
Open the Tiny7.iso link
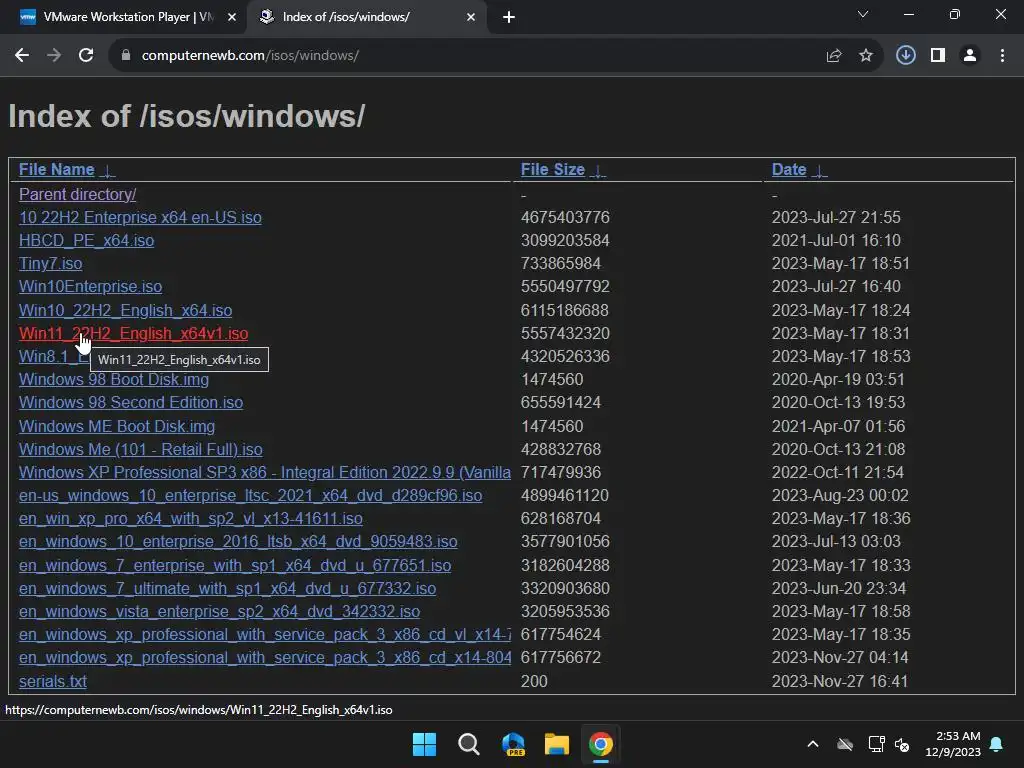coord(50,264)
